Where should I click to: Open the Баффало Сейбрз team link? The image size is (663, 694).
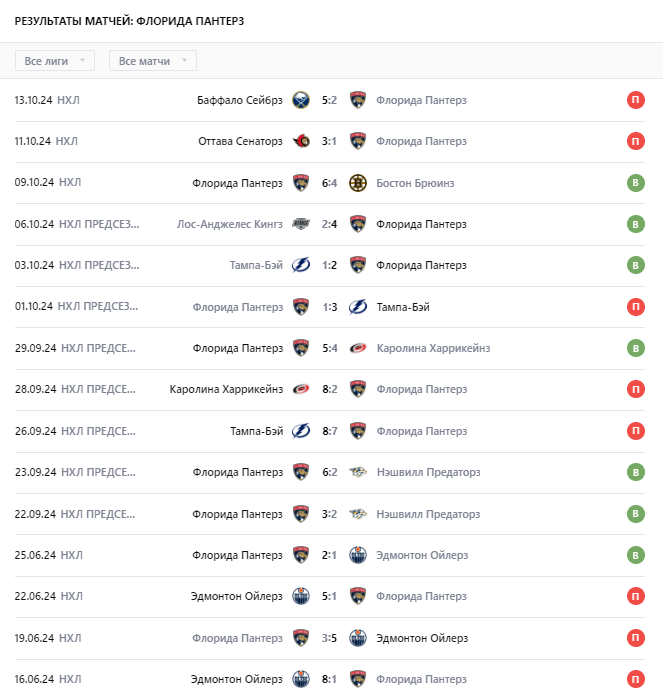(241, 100)
